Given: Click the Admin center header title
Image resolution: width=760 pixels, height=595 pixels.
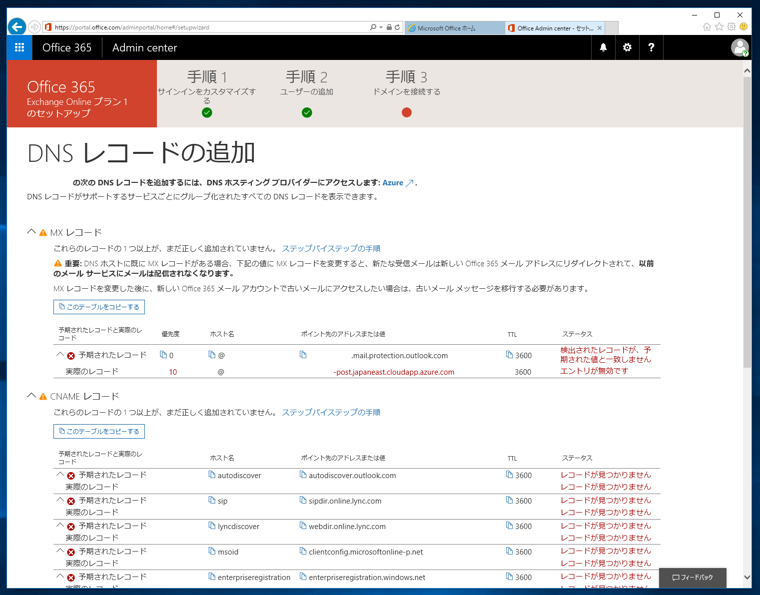Looking at the screenshot, I should click(144, 47).
